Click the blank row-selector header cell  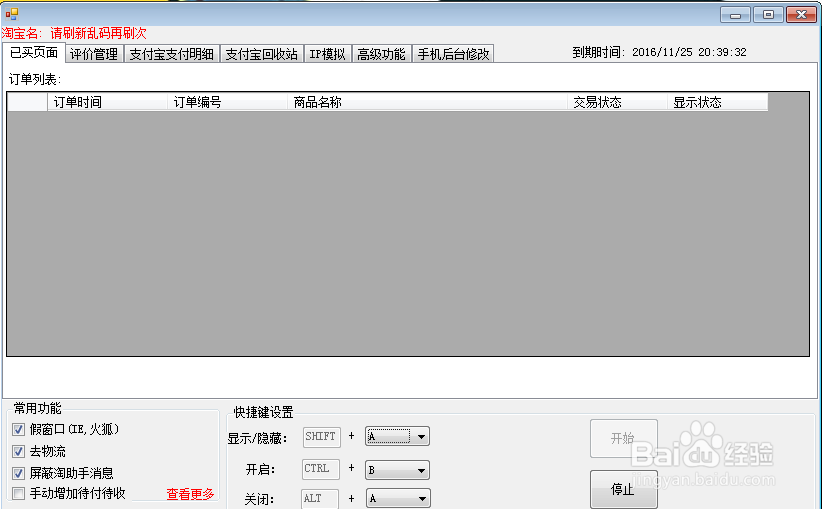[x=27, y=102]
